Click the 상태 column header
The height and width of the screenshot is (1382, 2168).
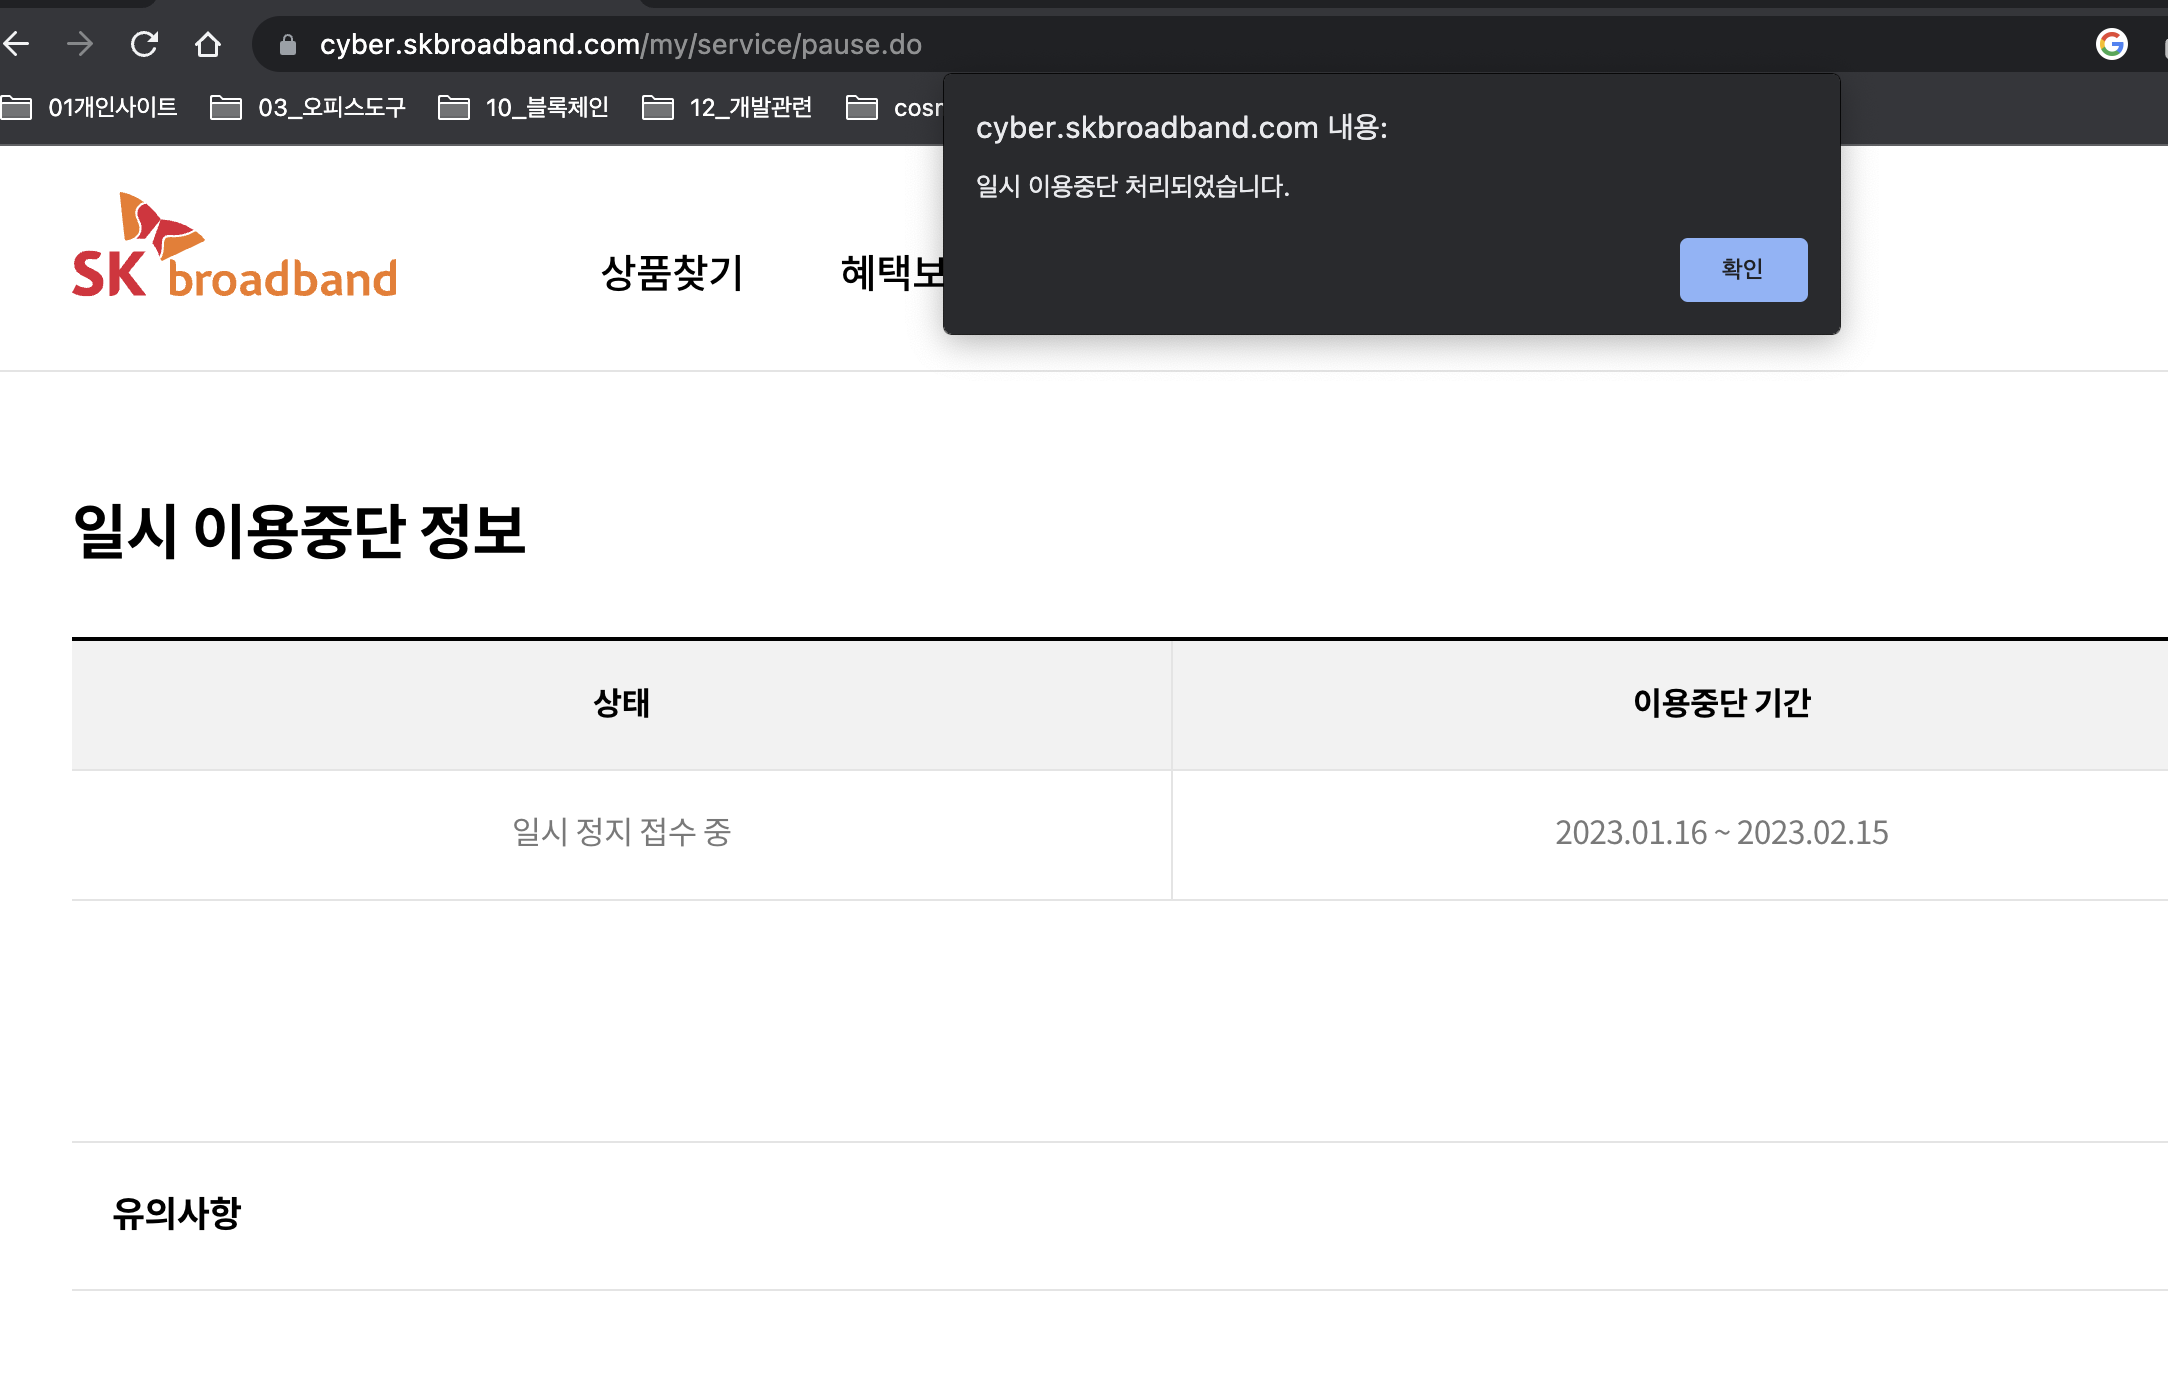[x=621, y=703]
